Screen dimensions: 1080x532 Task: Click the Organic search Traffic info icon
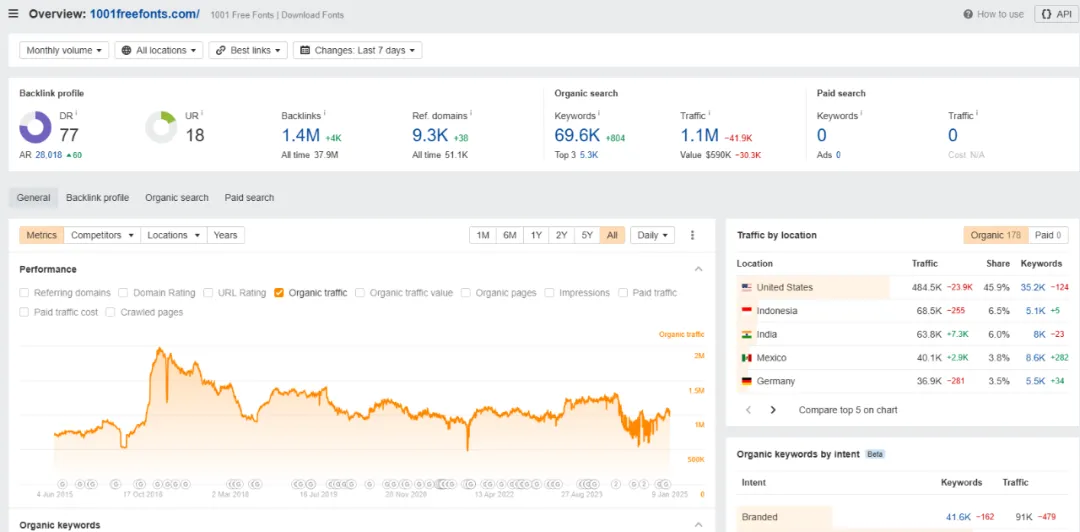(x=709, y=113)
